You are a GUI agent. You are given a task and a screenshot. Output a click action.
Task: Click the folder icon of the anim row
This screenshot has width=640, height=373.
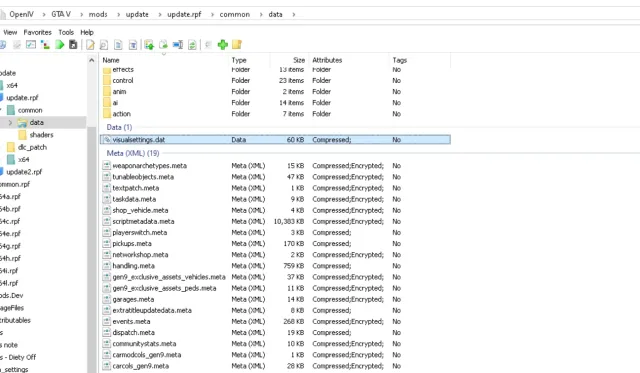(107, 91)
